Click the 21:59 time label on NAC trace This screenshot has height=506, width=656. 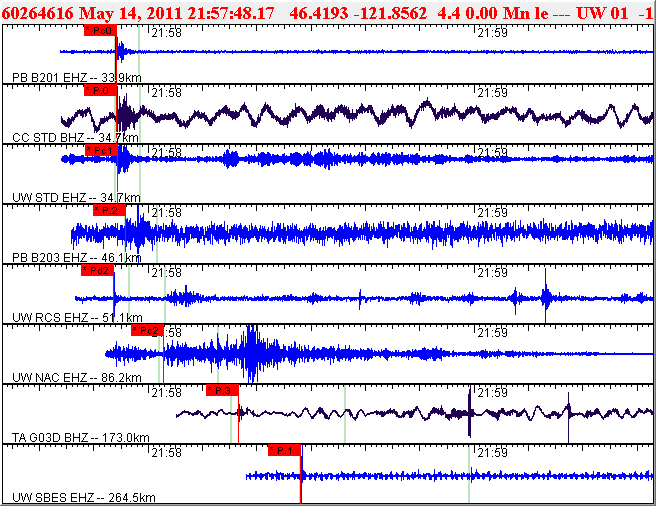point(493,333)
